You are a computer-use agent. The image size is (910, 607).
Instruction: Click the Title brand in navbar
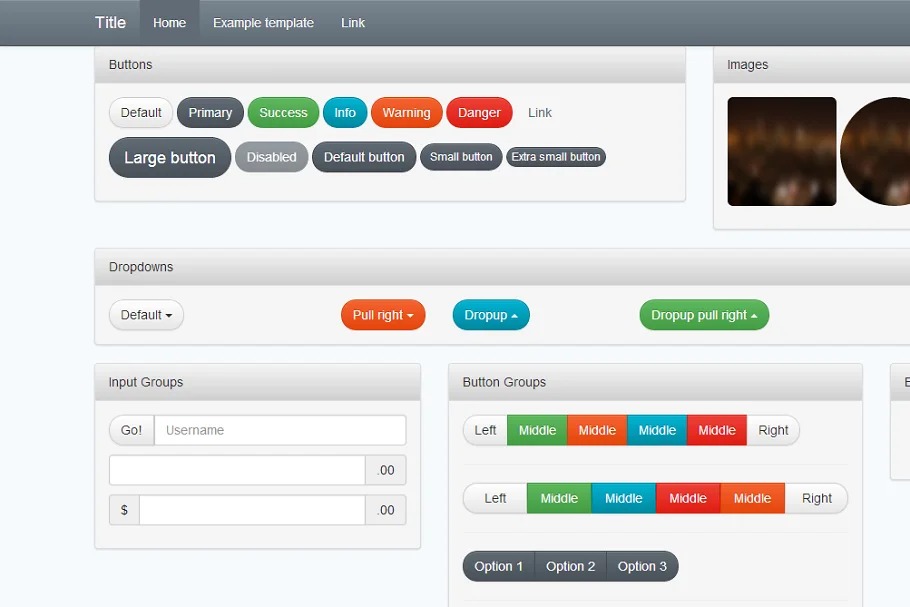point(110,23)
